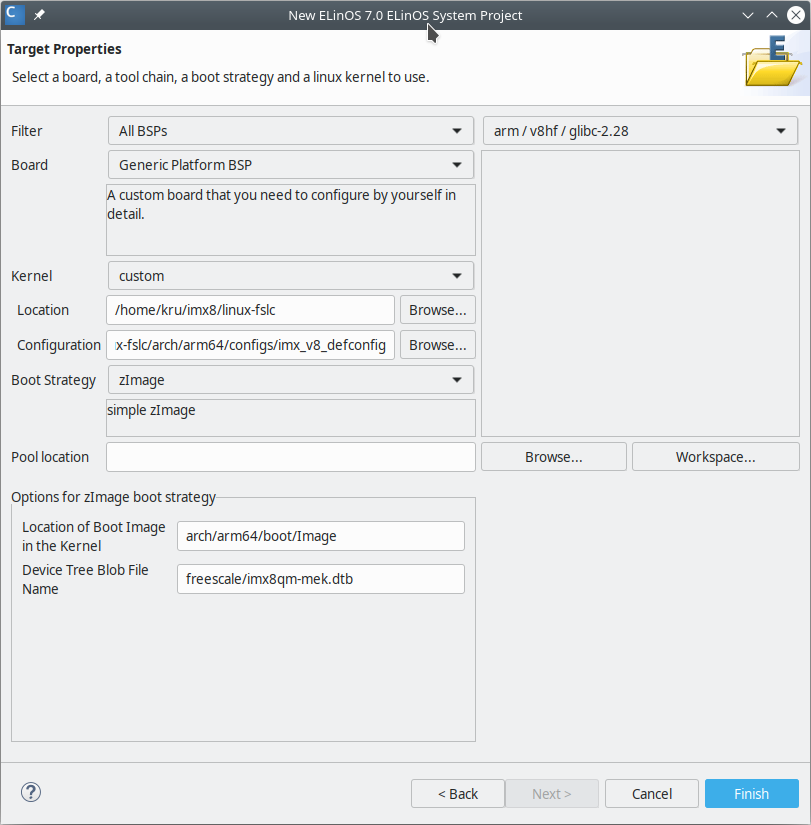This screenshot has width=811, height=825.
Task: Click the pin icon in title bar
Action: click(39, 15)
